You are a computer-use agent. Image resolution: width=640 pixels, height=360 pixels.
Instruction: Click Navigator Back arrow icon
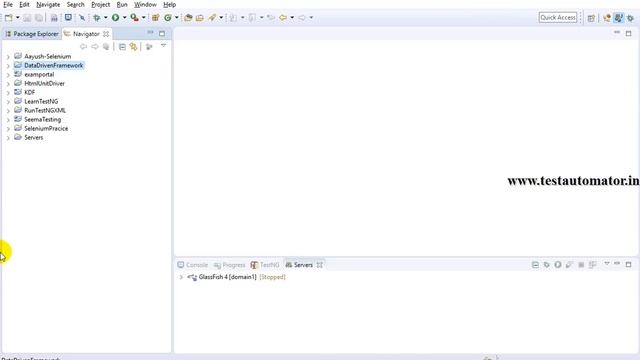(83, 47)
